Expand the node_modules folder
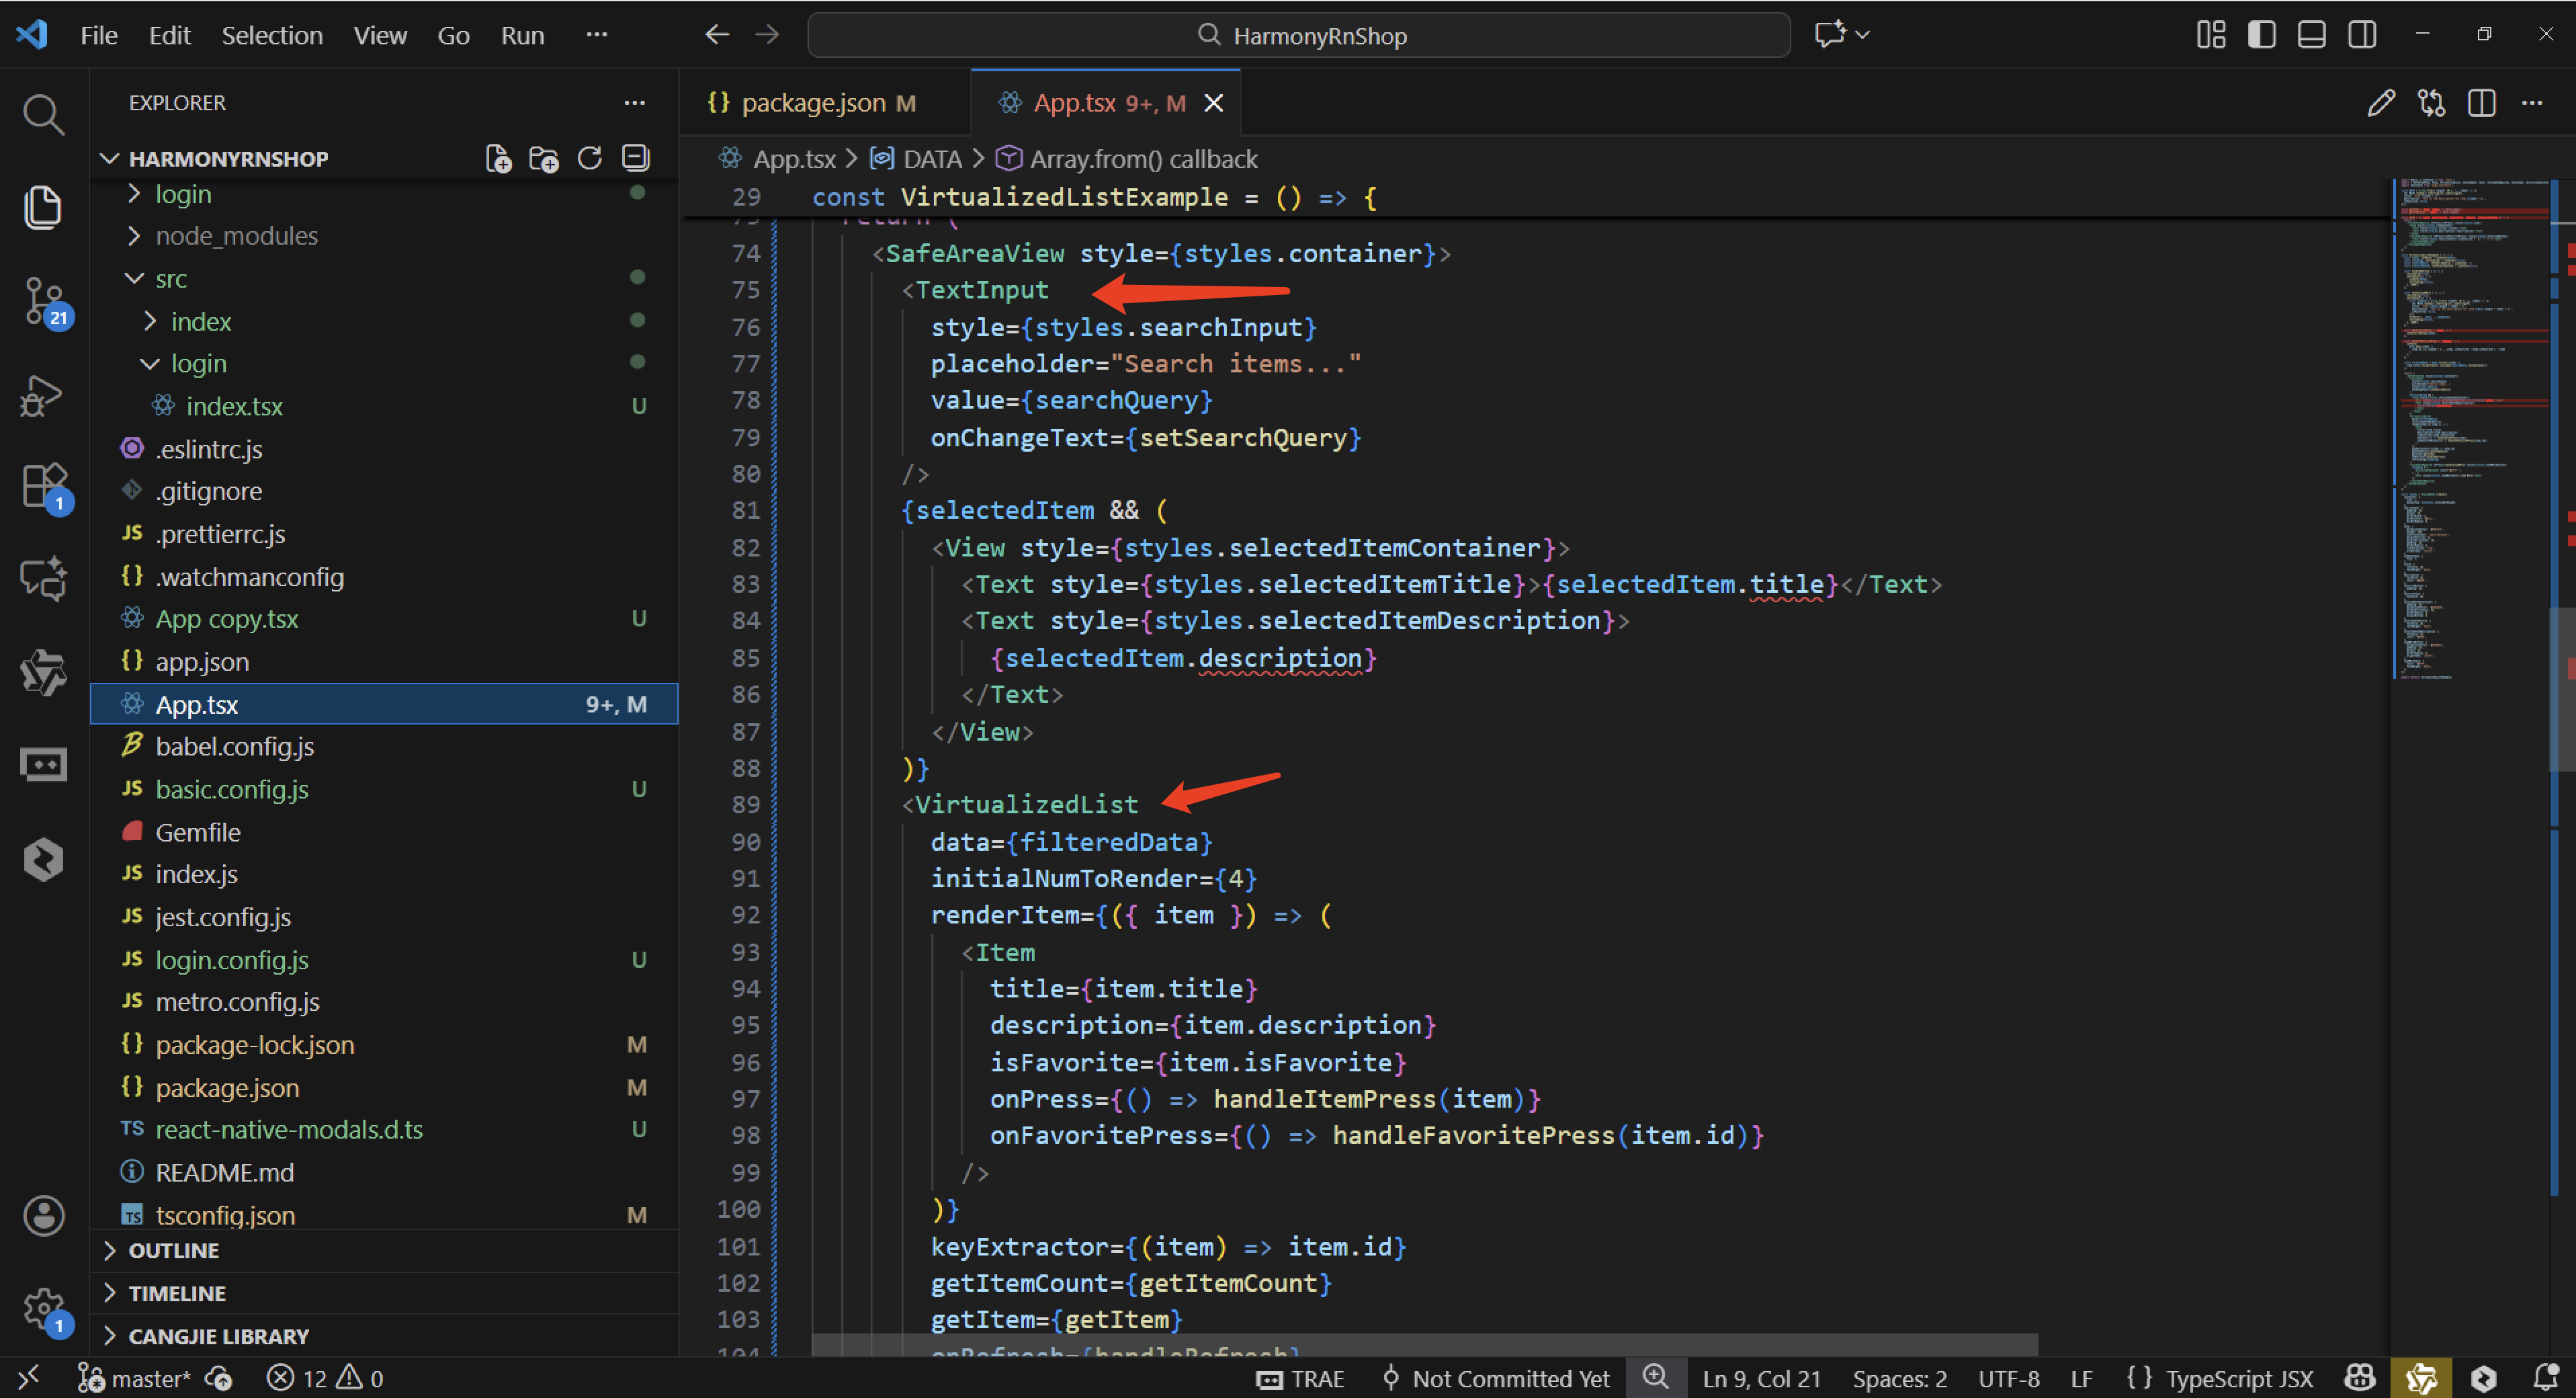 [236, 236]
